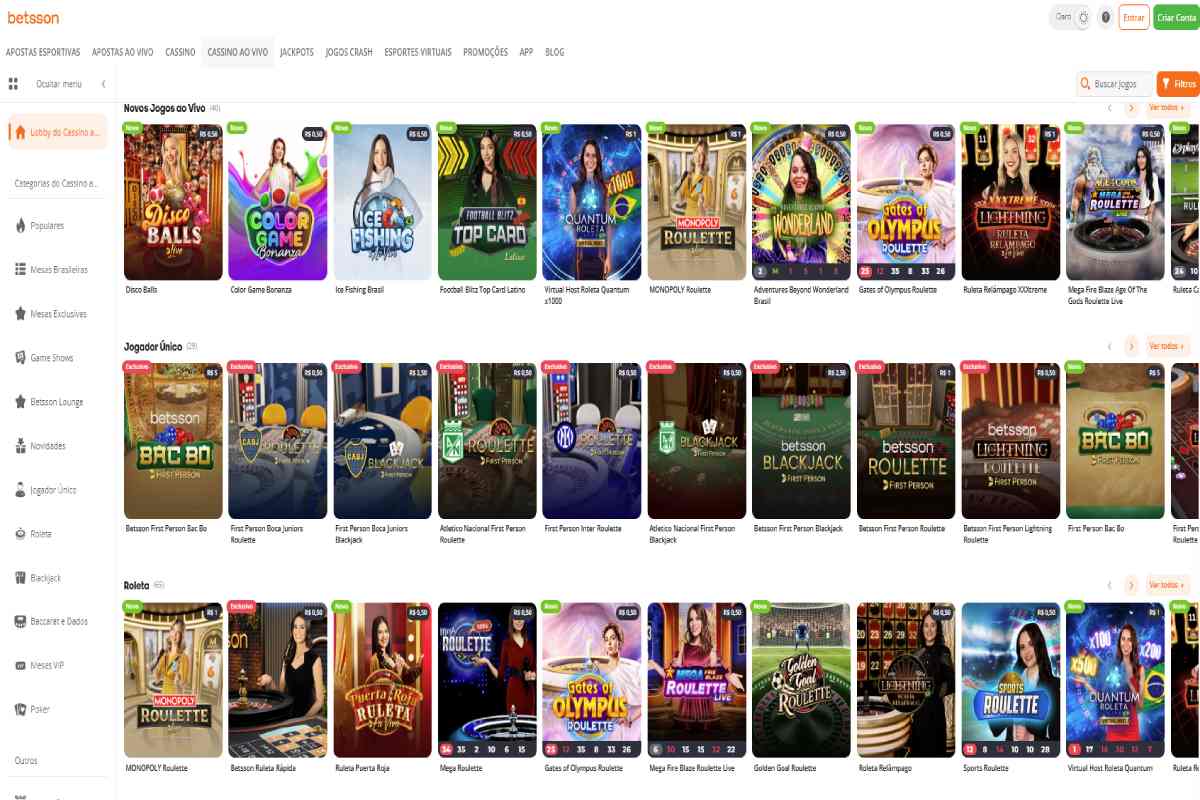Select the Populares flame icon
Screen dimensions: 1200x800
(20, 226)
